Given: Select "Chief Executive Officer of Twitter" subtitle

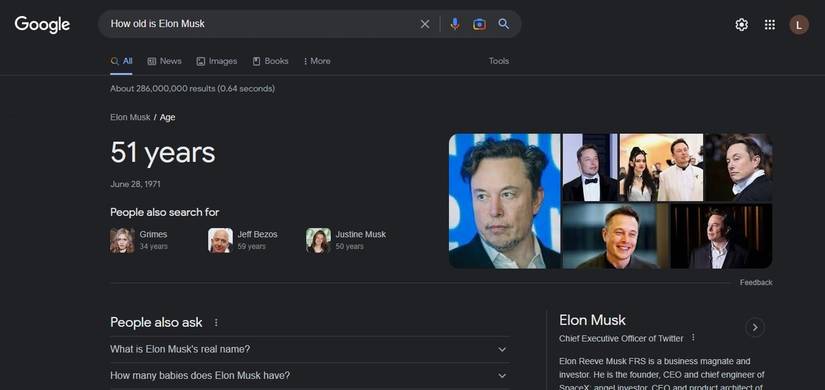Looking at the screenshot, I should tap(621, 338).
